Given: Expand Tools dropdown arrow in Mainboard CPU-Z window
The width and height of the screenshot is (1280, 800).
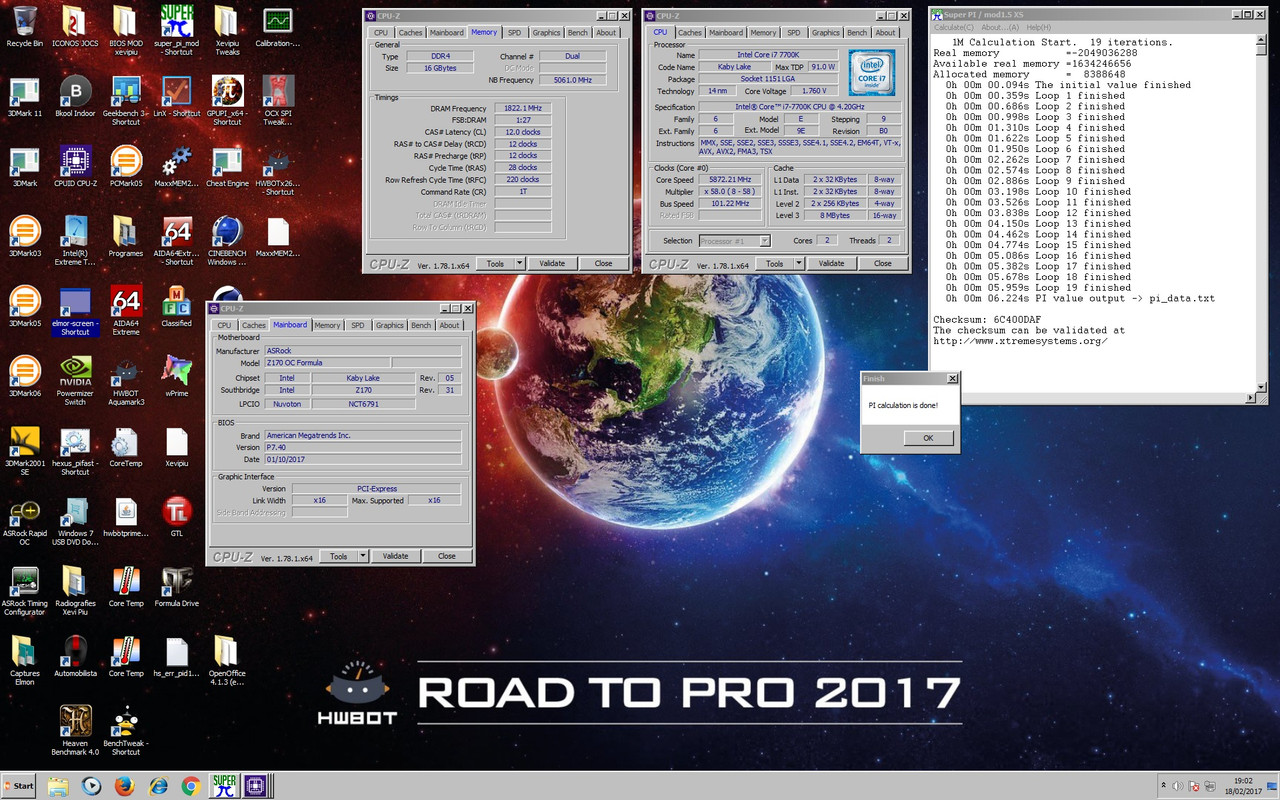Looking at the screenshot, I should point(363,556).
